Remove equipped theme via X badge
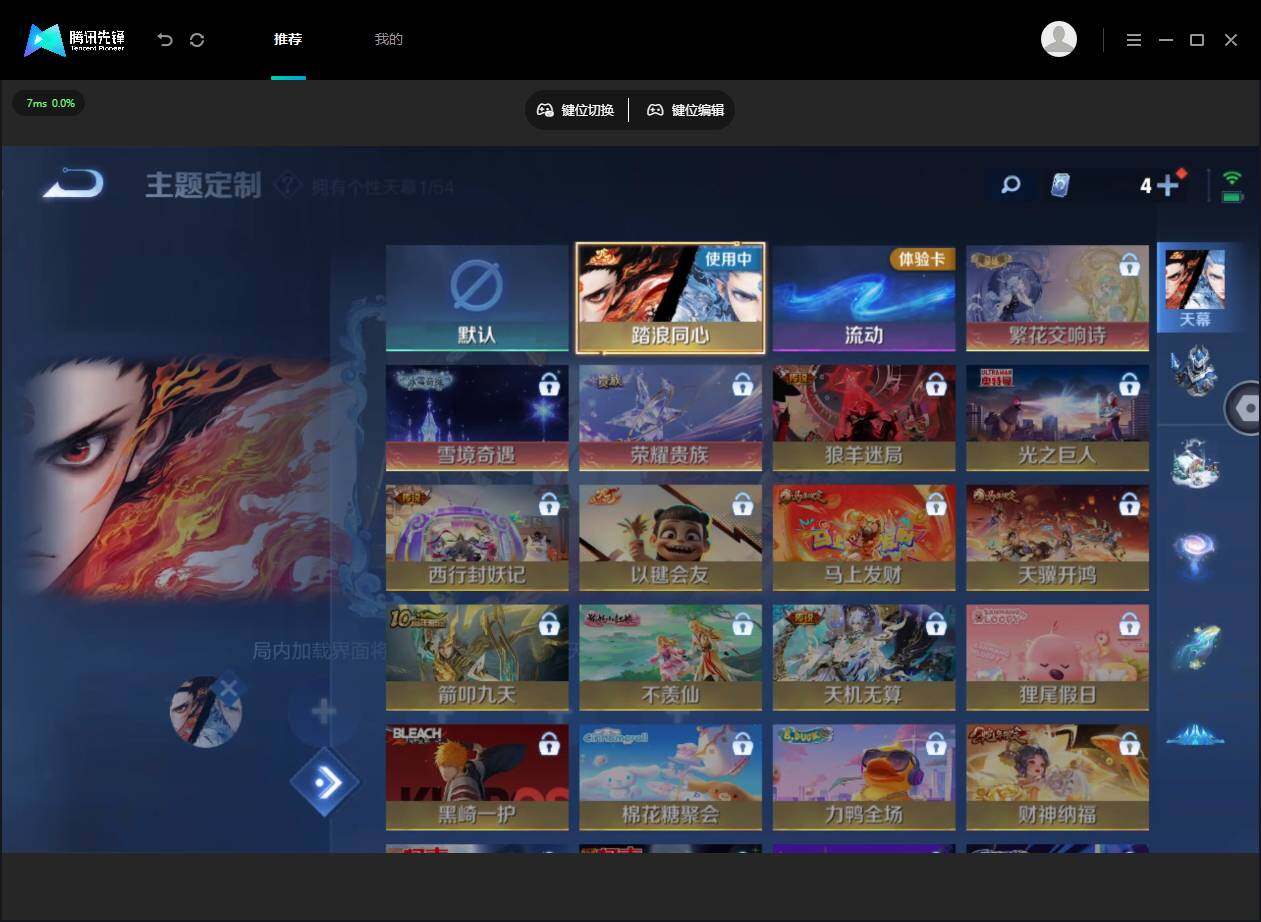 tap(229, 688)
